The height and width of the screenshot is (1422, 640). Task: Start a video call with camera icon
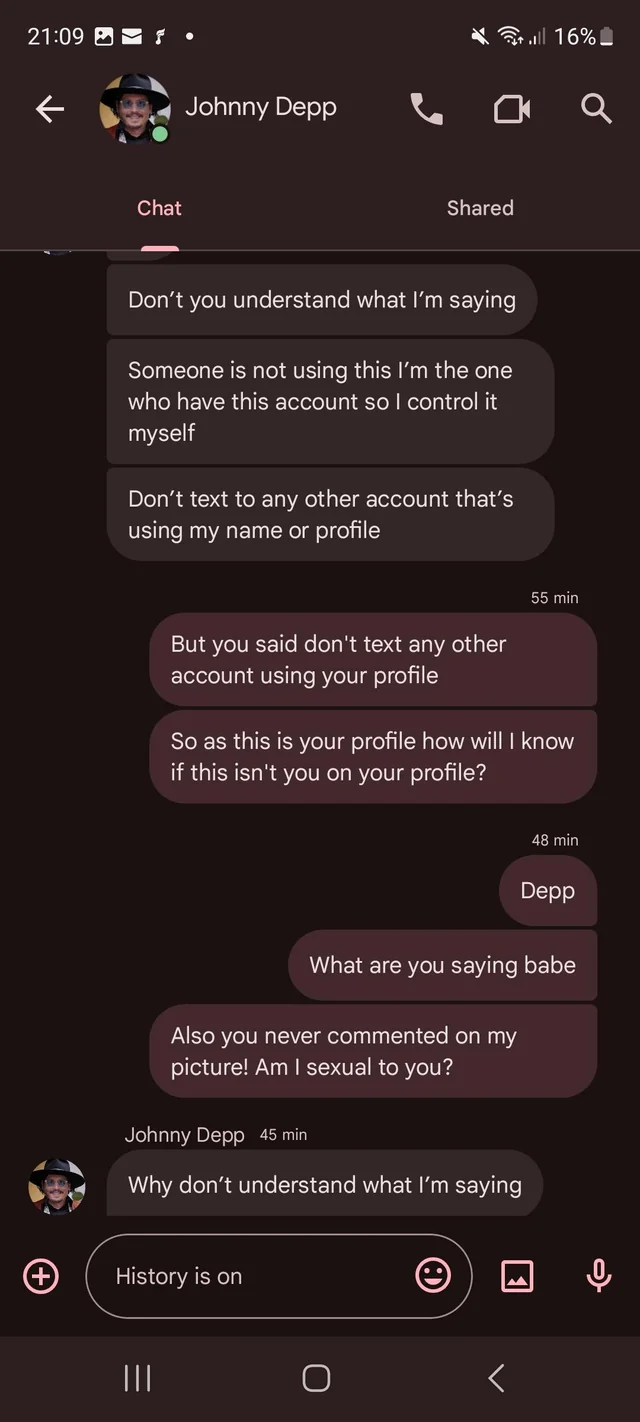pos(512,109)
